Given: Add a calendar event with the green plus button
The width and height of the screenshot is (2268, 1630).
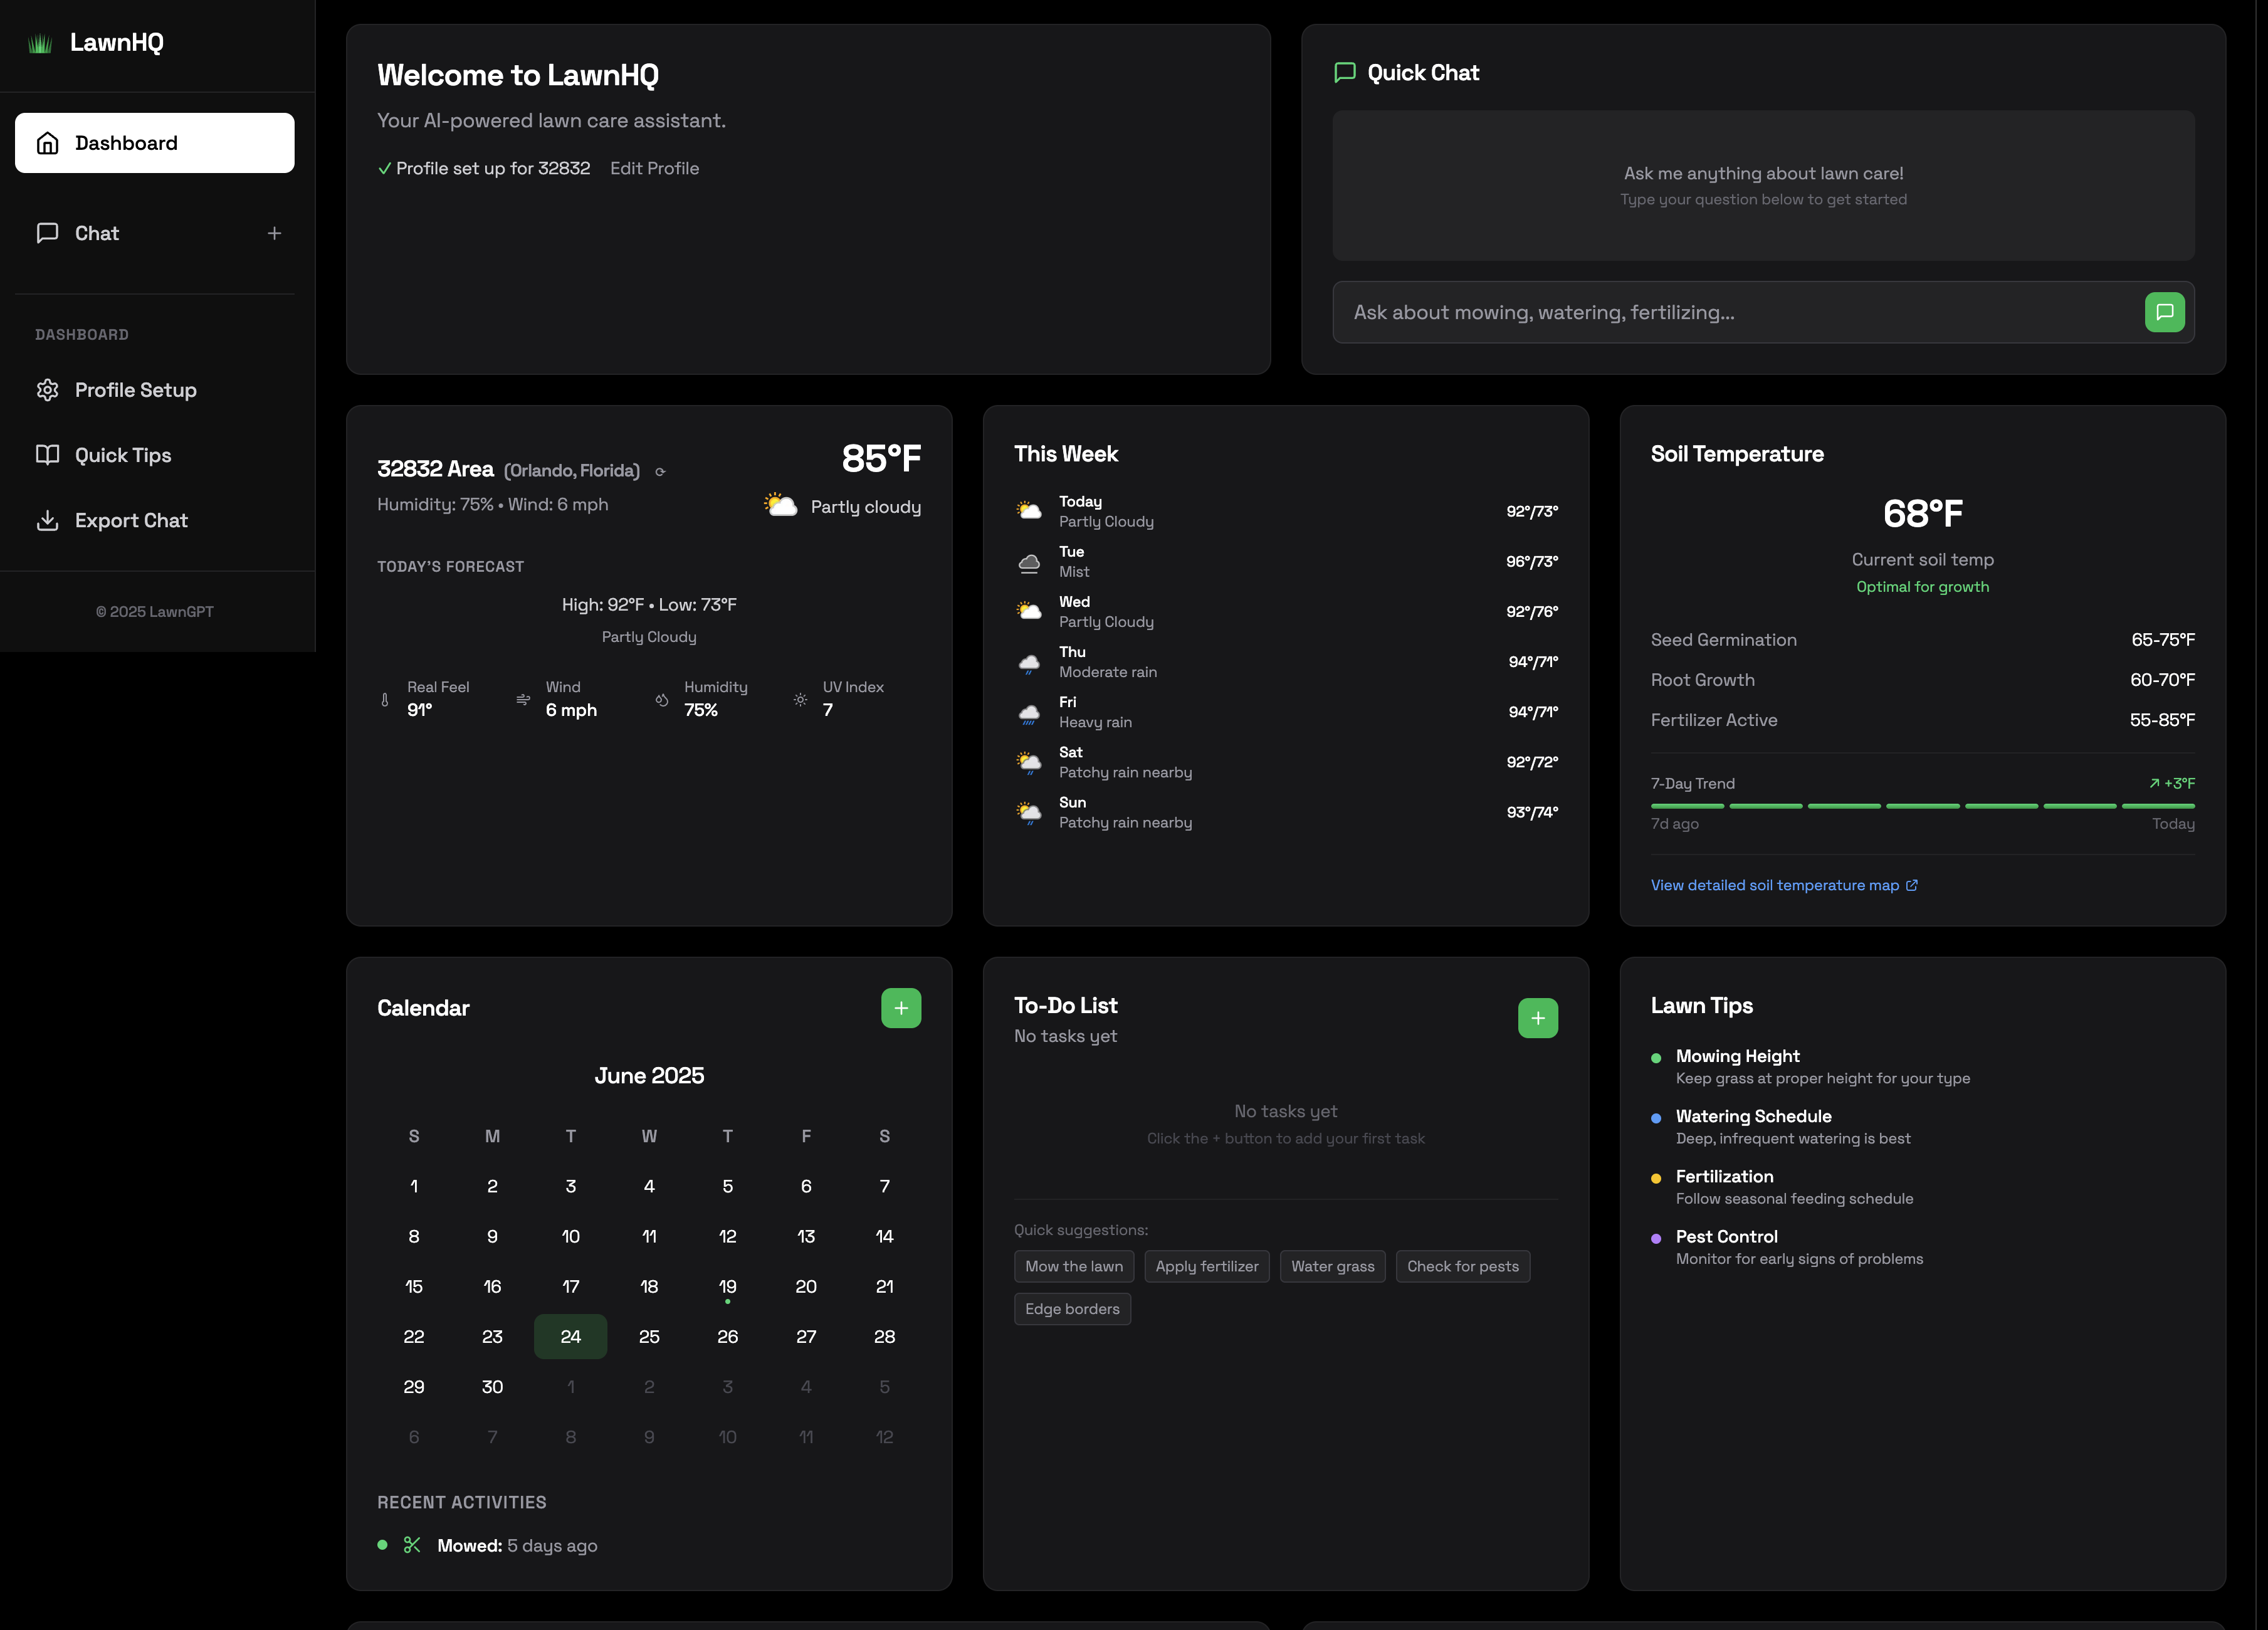Looking at the screenshot, I should pyautogui.click(x=901, y=1008).
